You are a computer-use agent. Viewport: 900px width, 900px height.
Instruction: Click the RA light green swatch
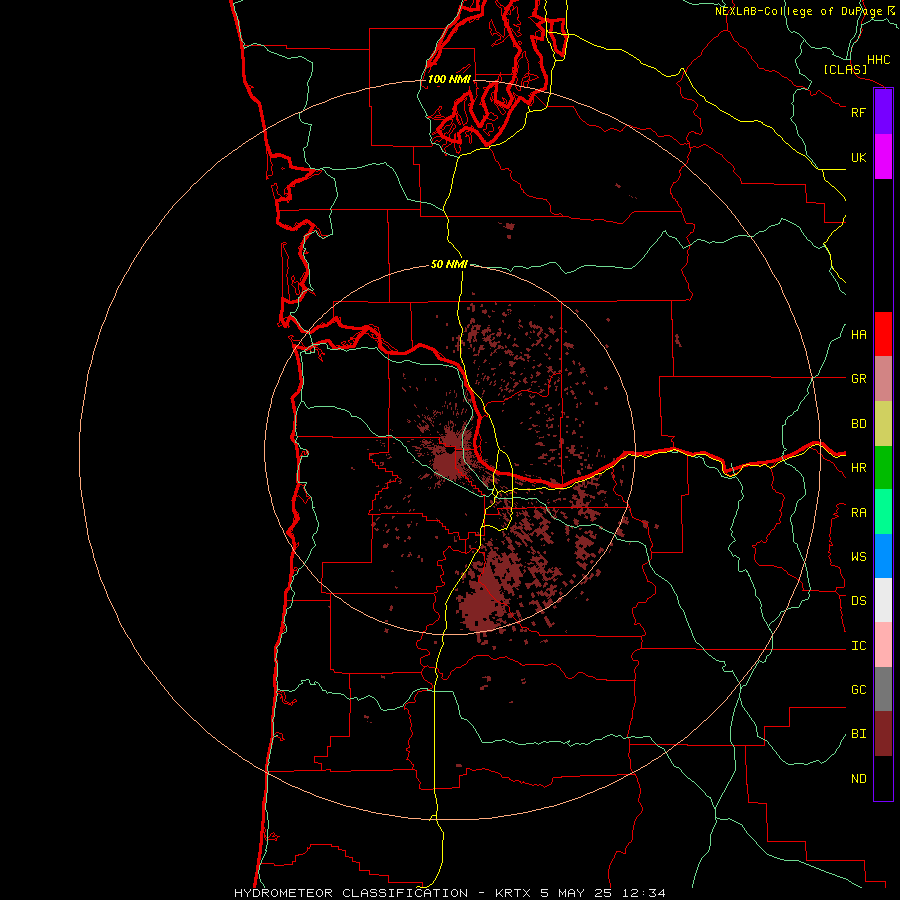click(x=883, y=512)
